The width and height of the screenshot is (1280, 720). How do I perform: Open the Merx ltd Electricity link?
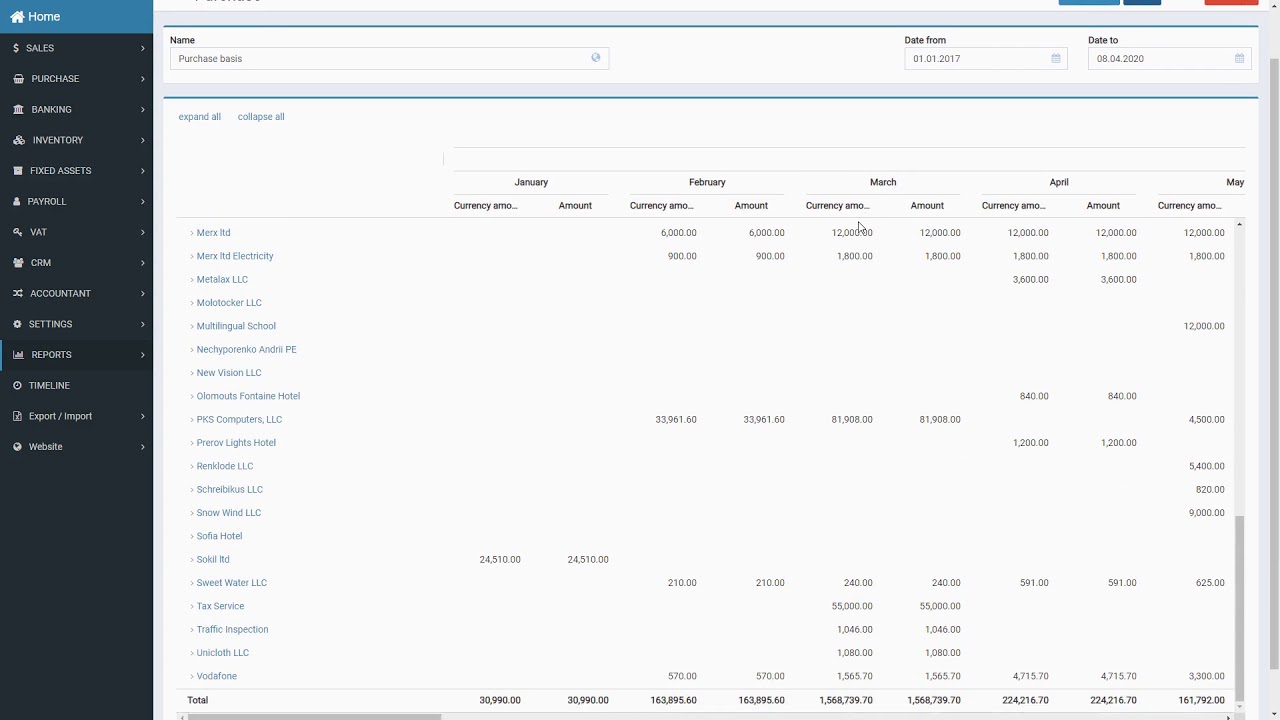tap(235, 256)
